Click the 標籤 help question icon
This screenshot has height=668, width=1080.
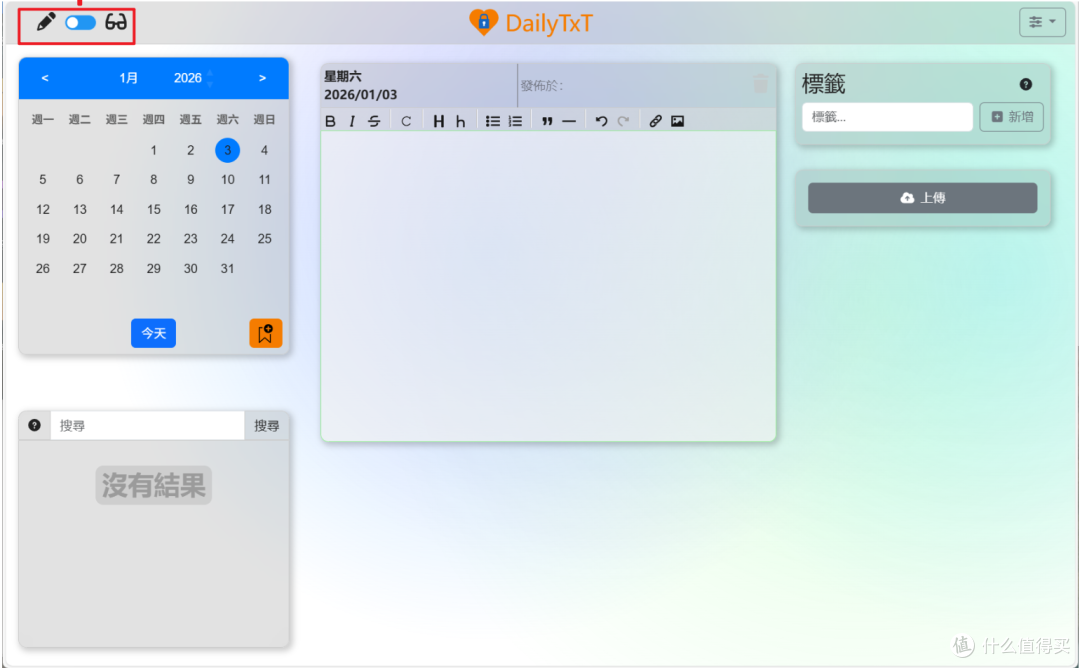[x=1026, y=84]
